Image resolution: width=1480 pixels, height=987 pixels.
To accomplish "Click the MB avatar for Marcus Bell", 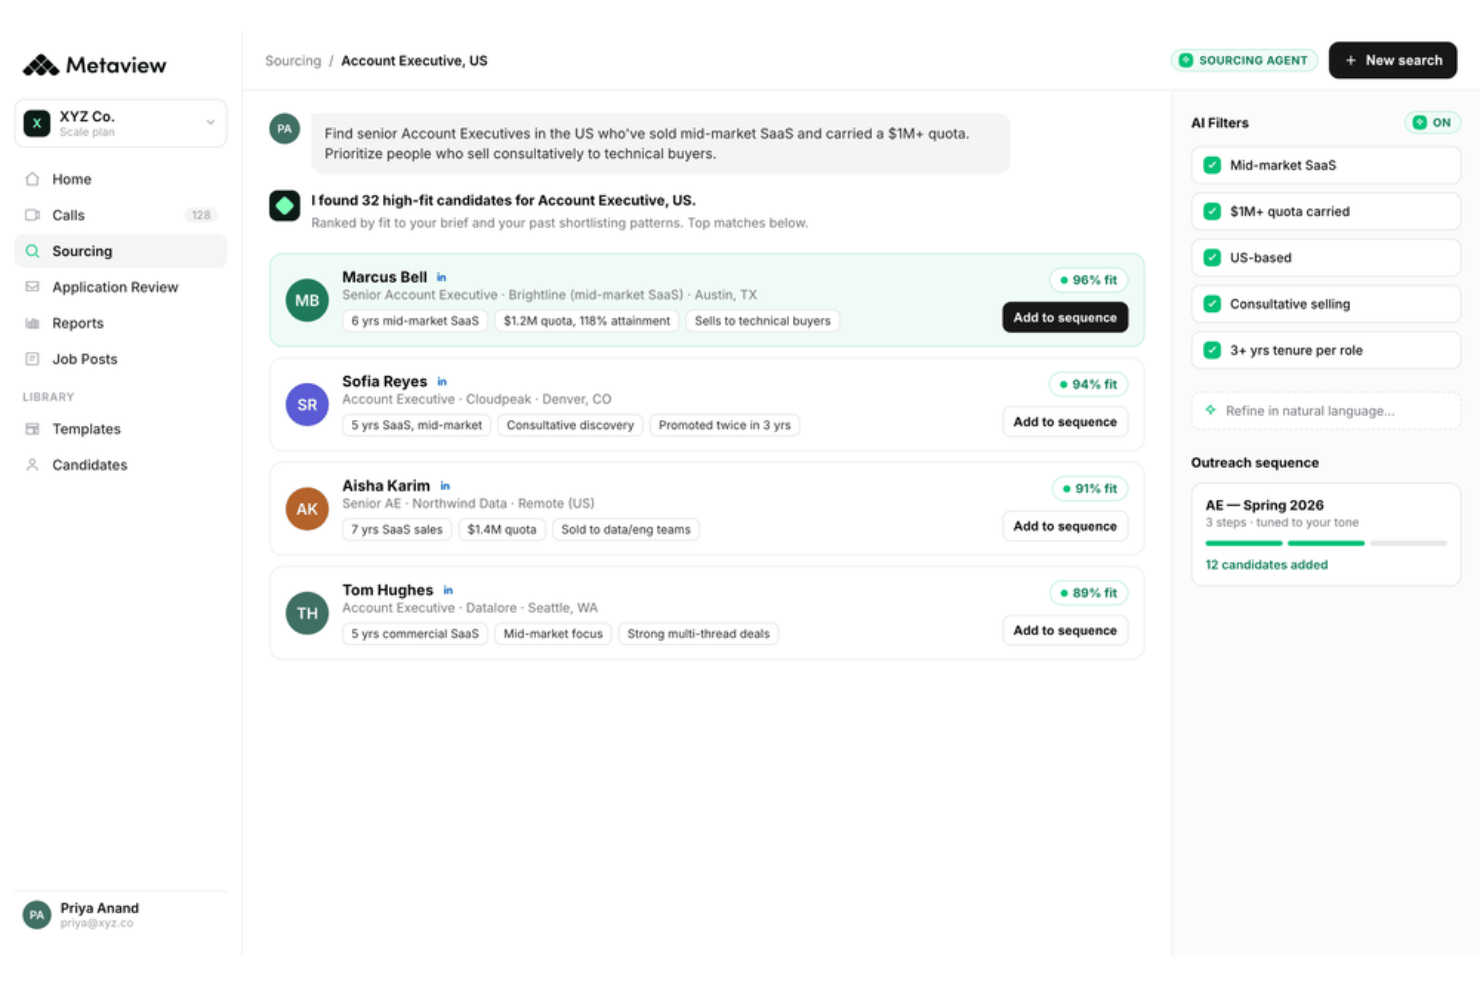I will pos(307,300).
